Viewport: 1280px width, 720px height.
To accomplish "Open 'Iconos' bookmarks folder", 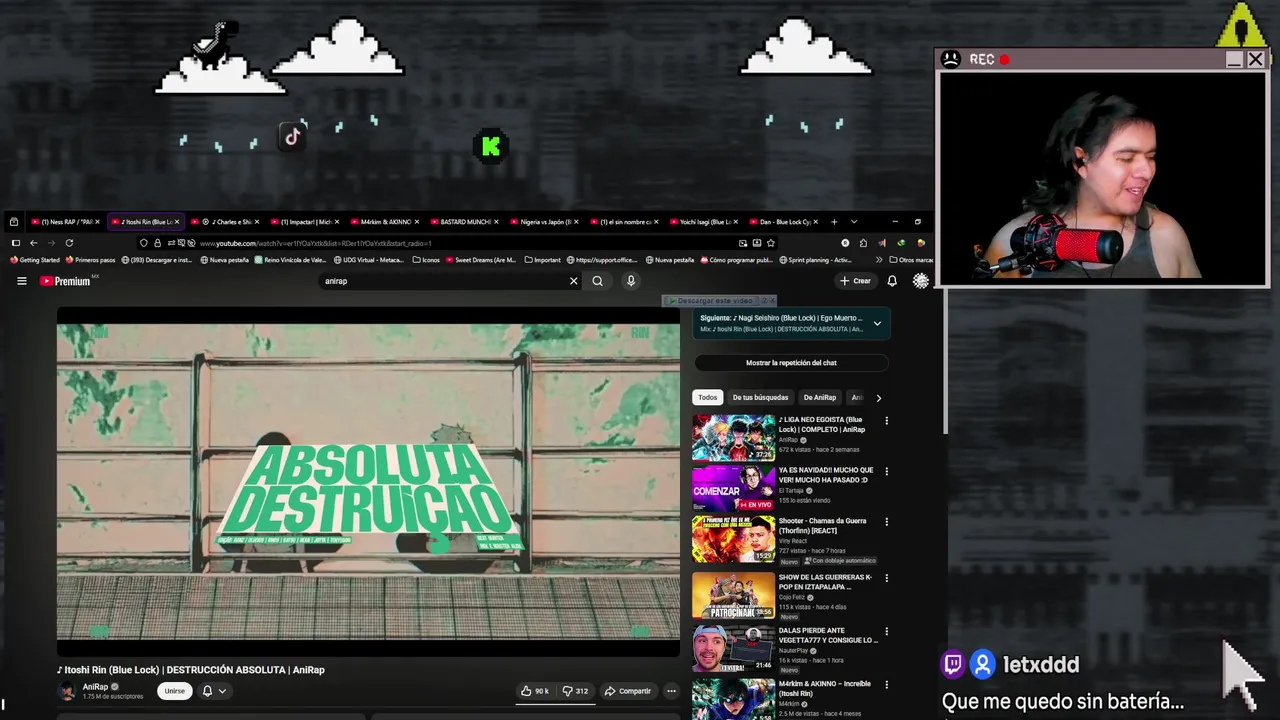I will 426,260.
